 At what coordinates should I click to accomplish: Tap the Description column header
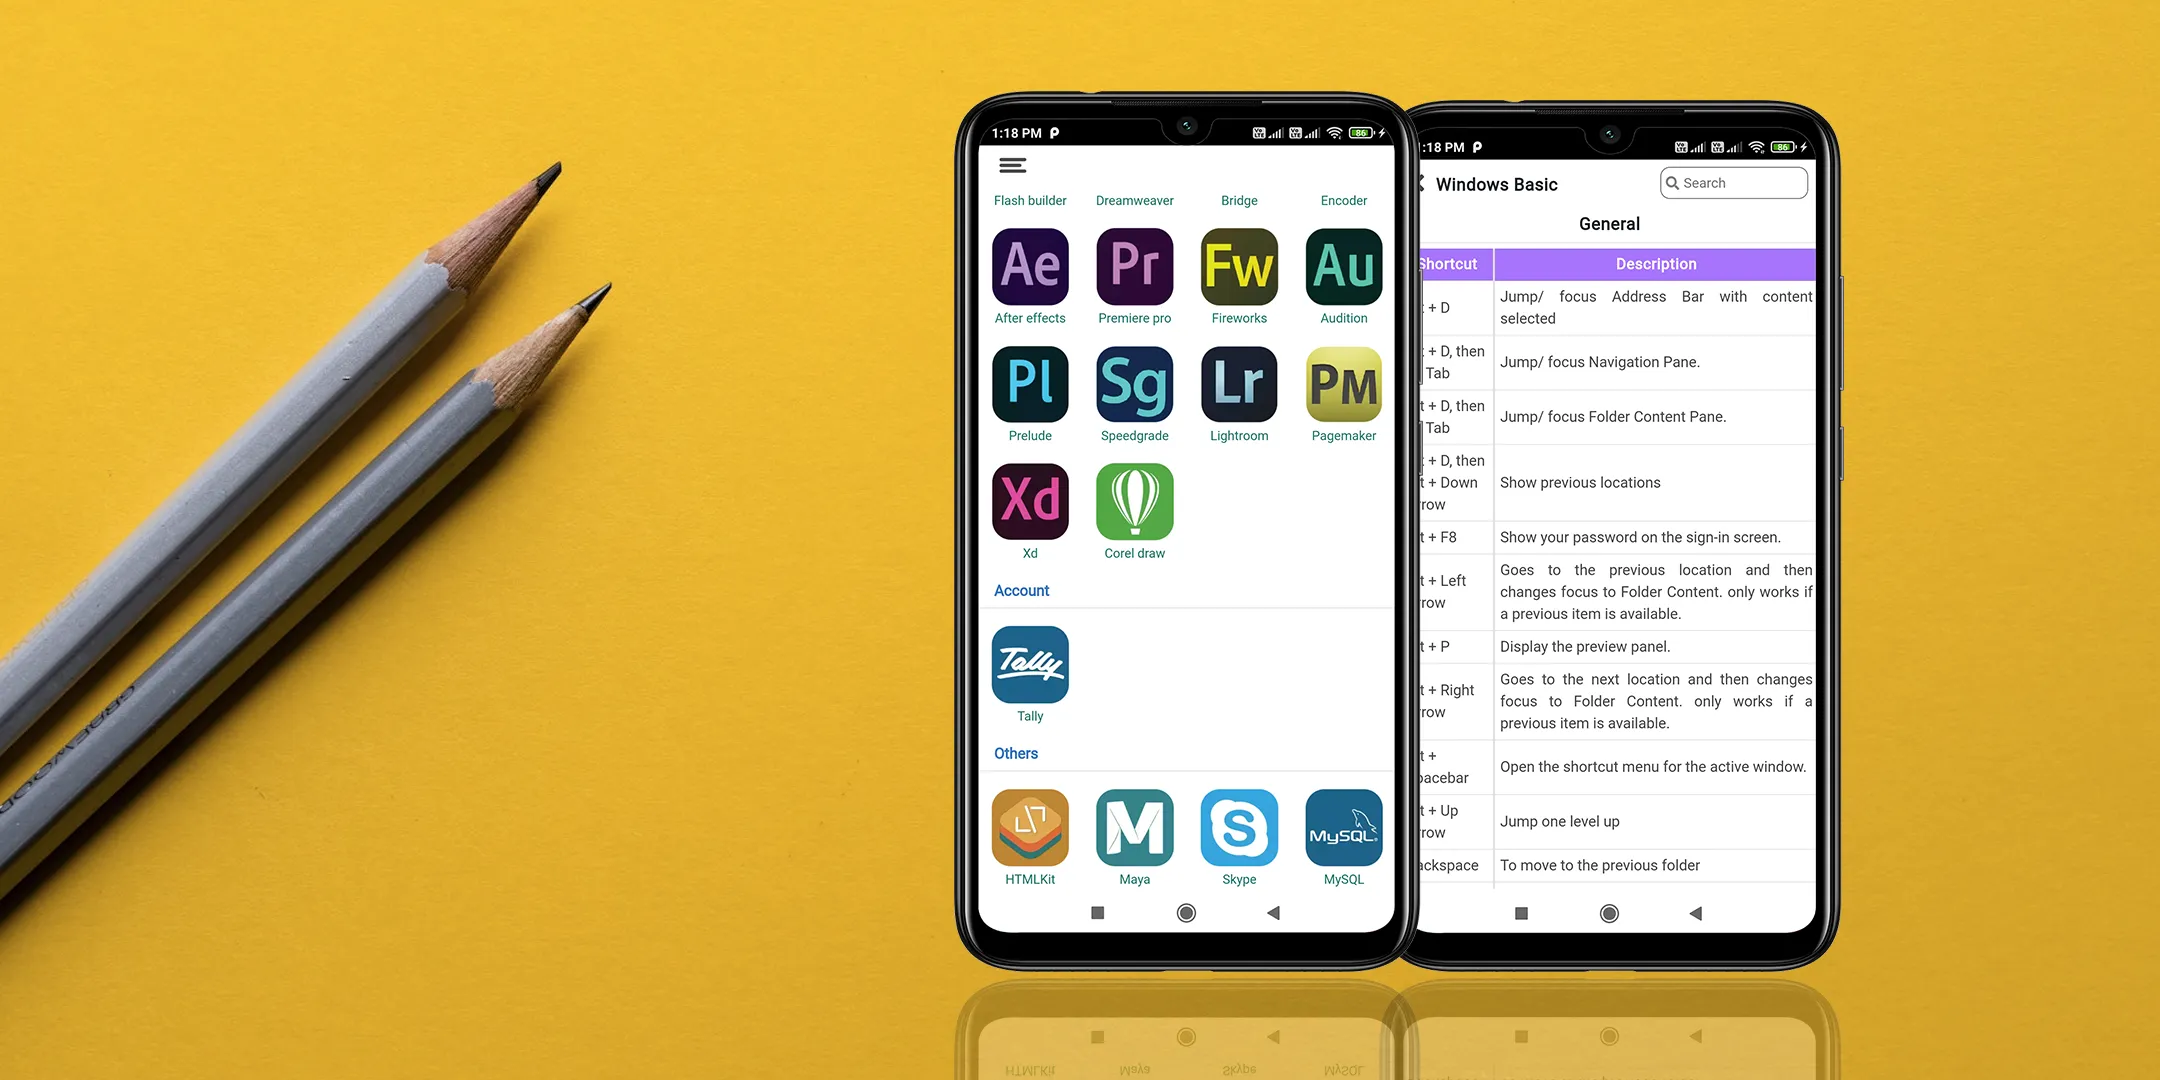(1653, 263)
